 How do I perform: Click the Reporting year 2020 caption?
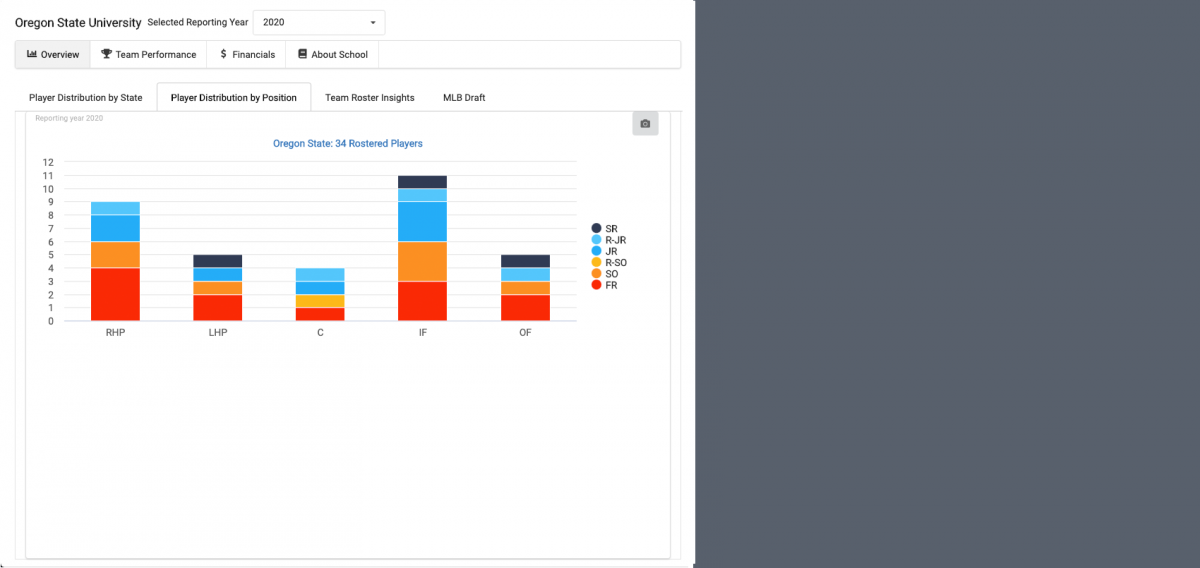click(x=69, y=118)
